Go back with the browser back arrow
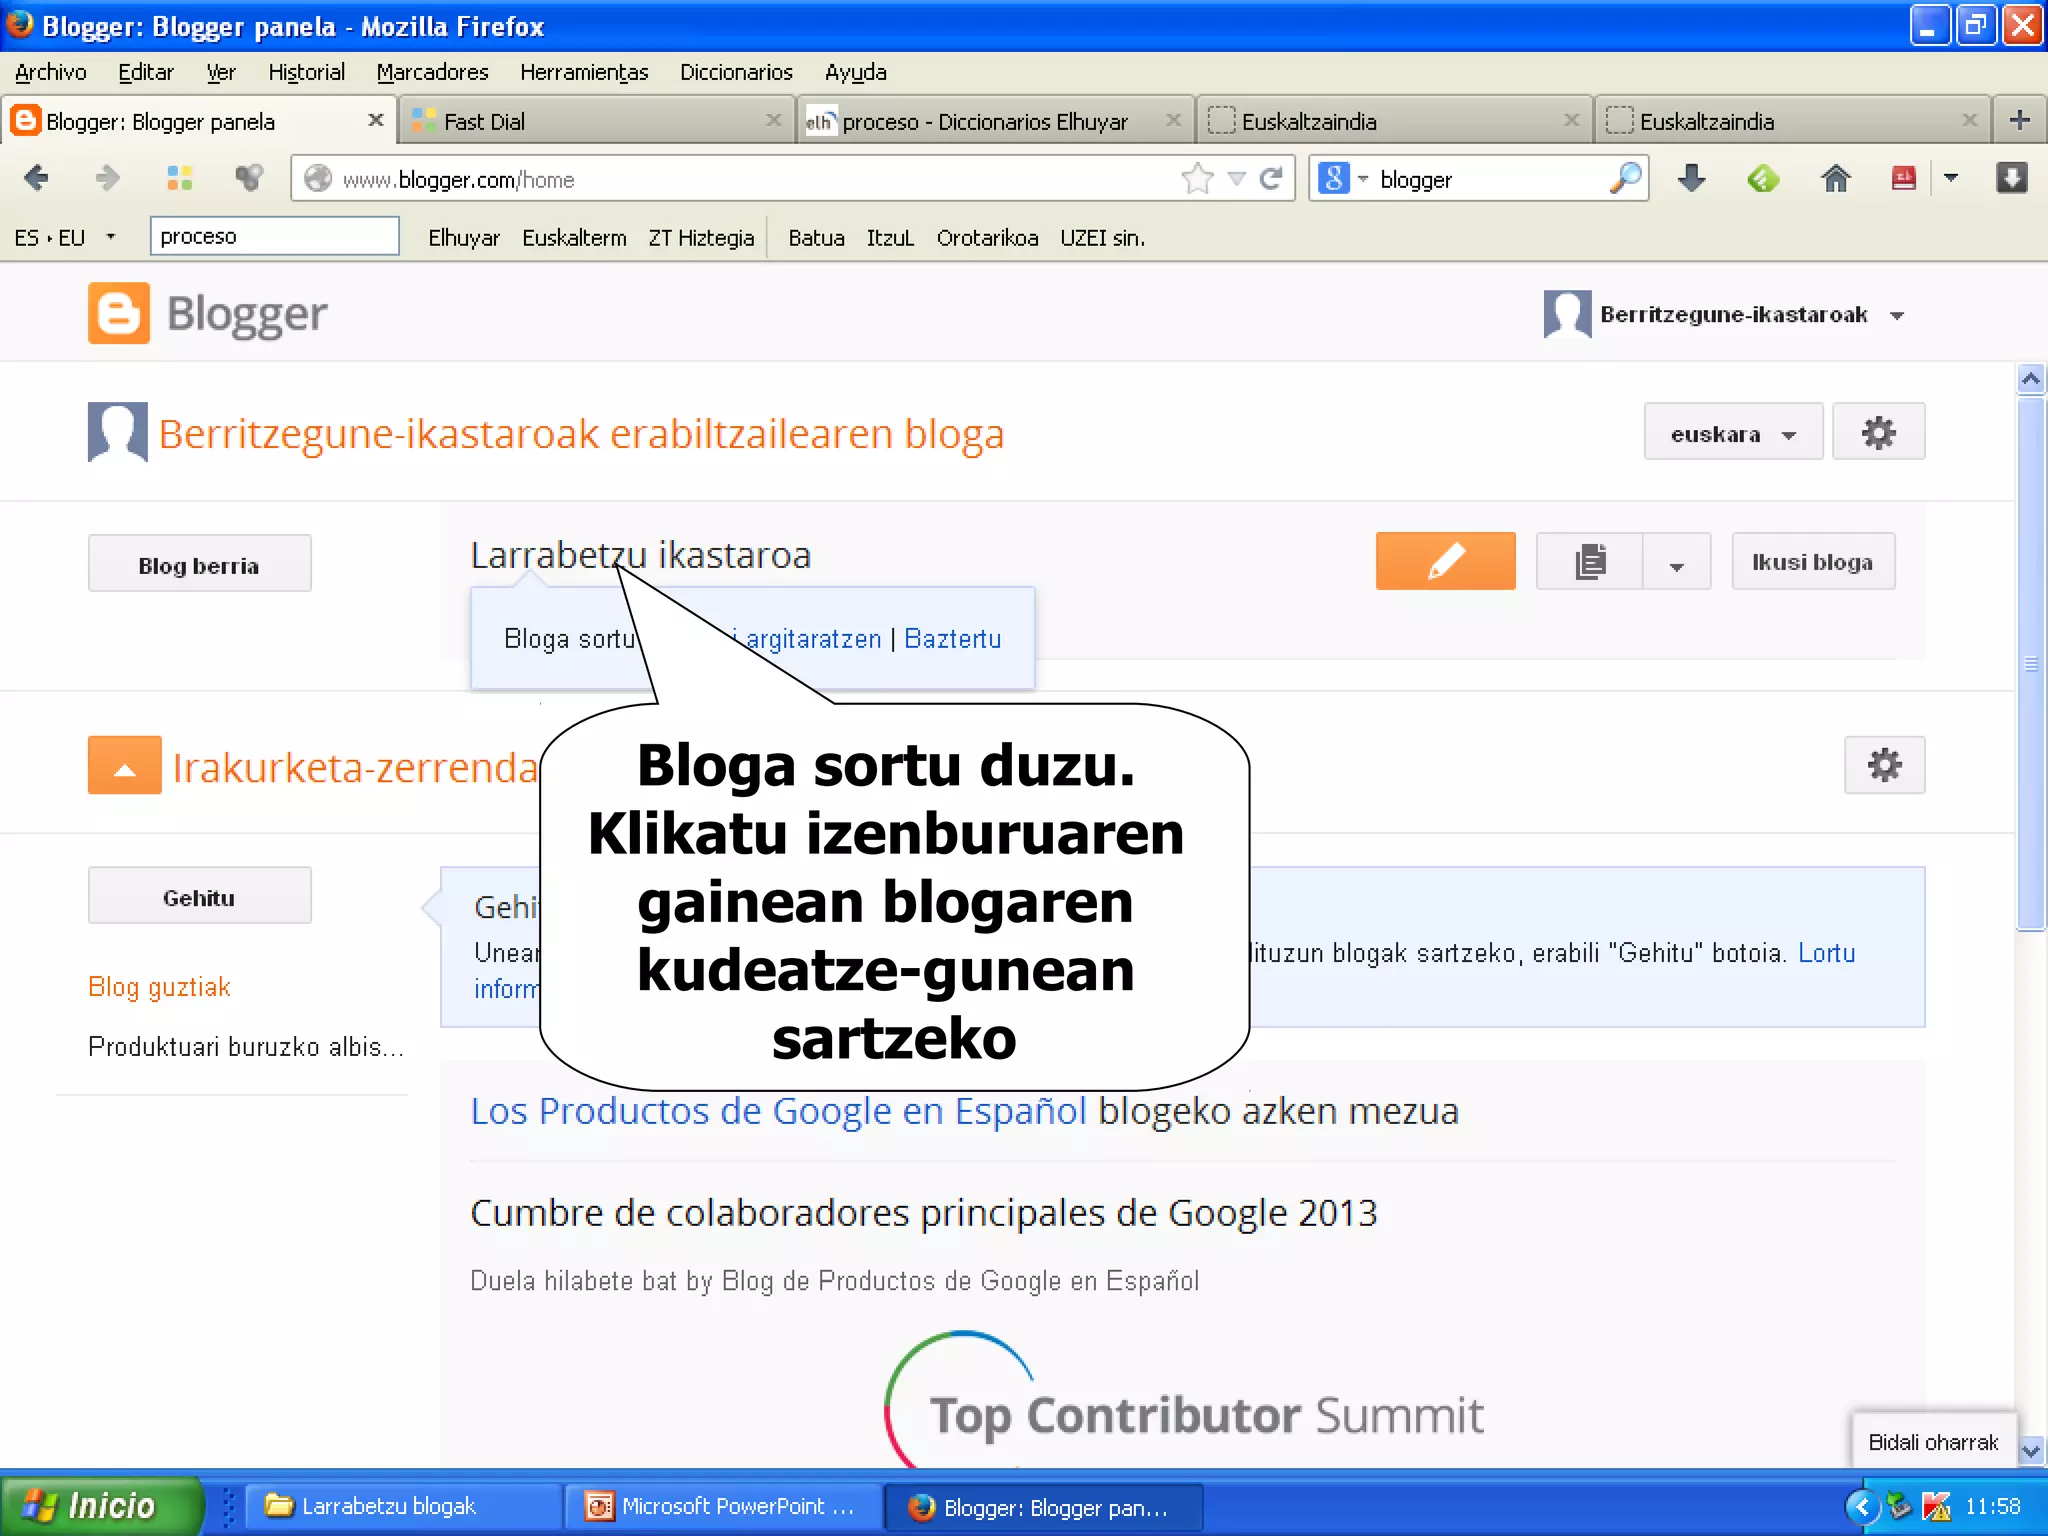 tap(36, 179)
